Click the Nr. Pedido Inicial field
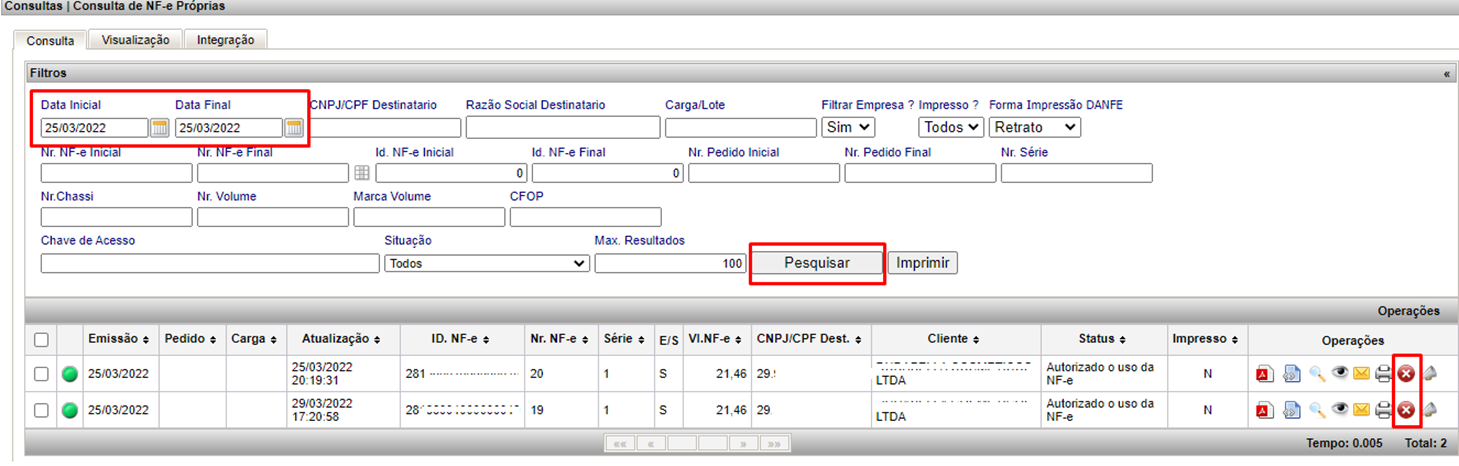 click(764, 173)
